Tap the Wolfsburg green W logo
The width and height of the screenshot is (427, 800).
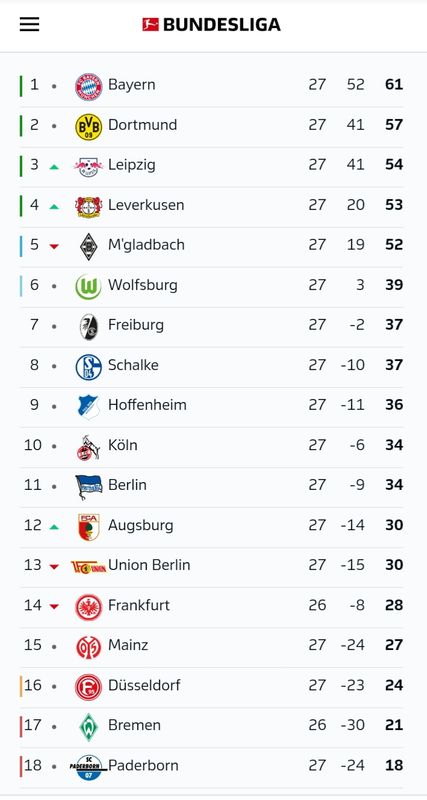coord(89,287)
